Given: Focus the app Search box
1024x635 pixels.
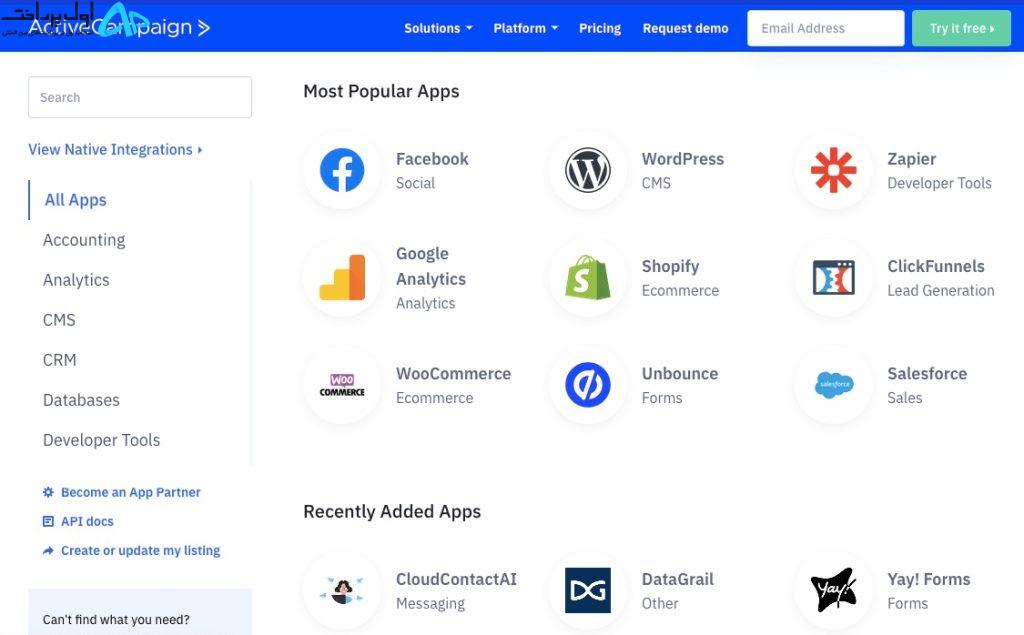Looking at the screenshot, I should coord(140,97).
